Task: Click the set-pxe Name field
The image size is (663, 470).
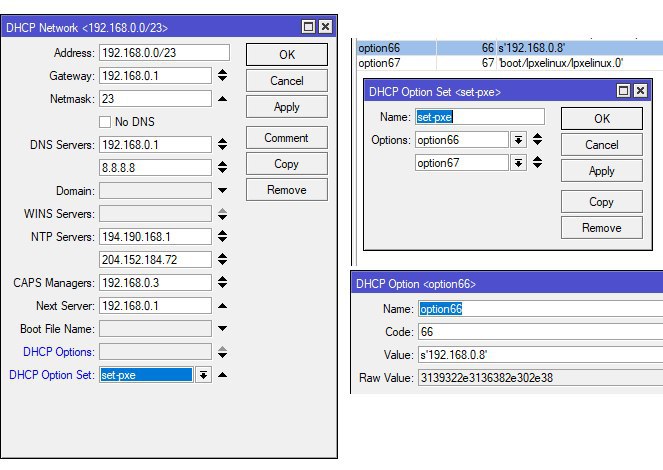Action: [479, 117]
